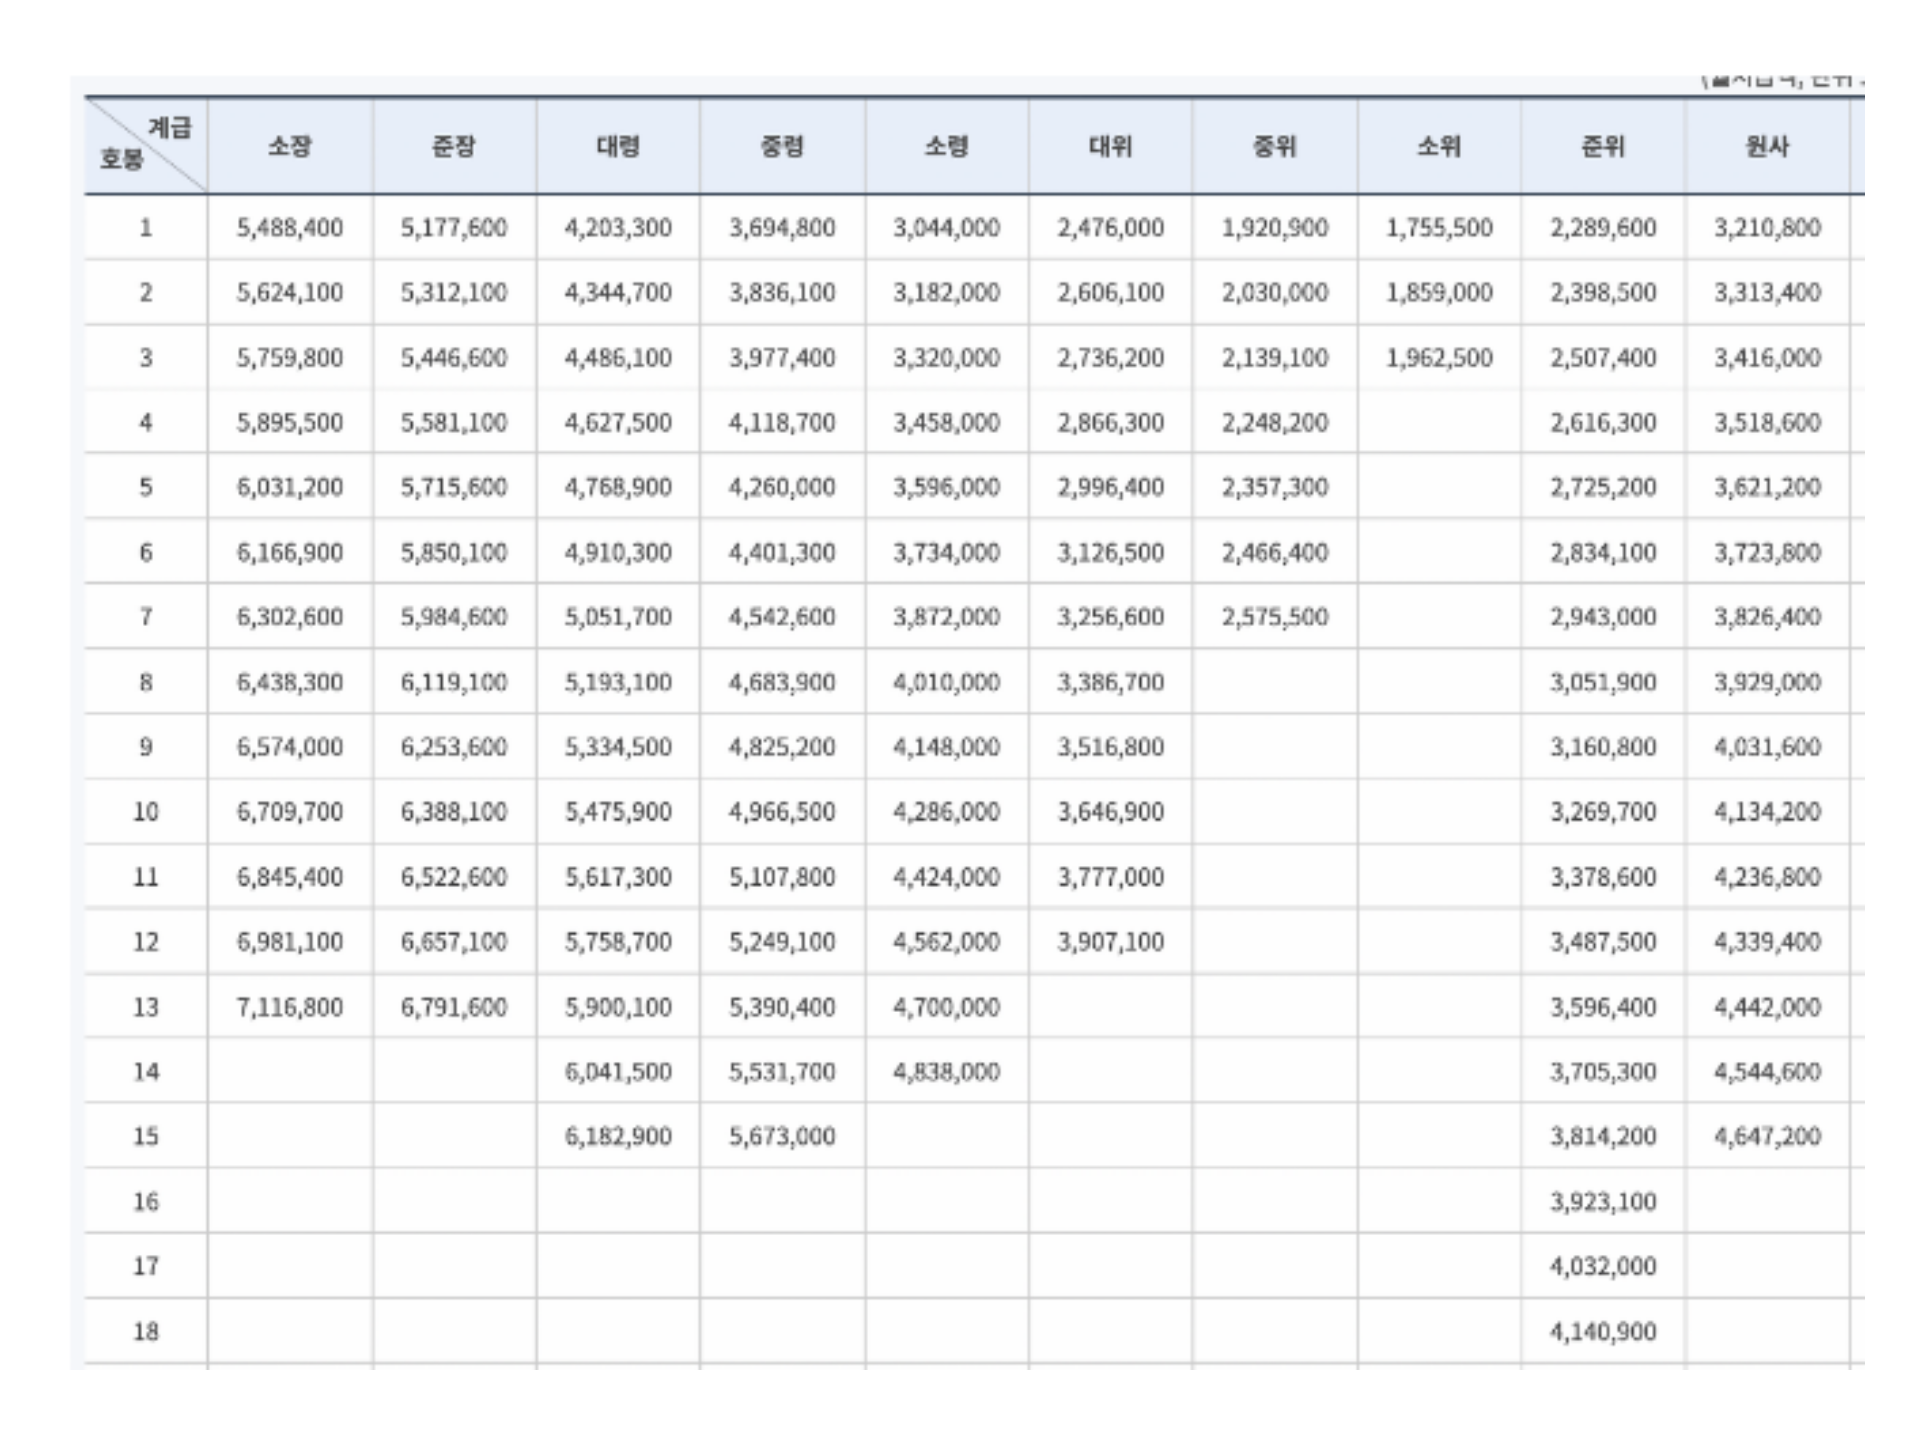Screen dimensions: 1930x1435
Task: Select the 대령 column header
Action: (x=618, y=146)
